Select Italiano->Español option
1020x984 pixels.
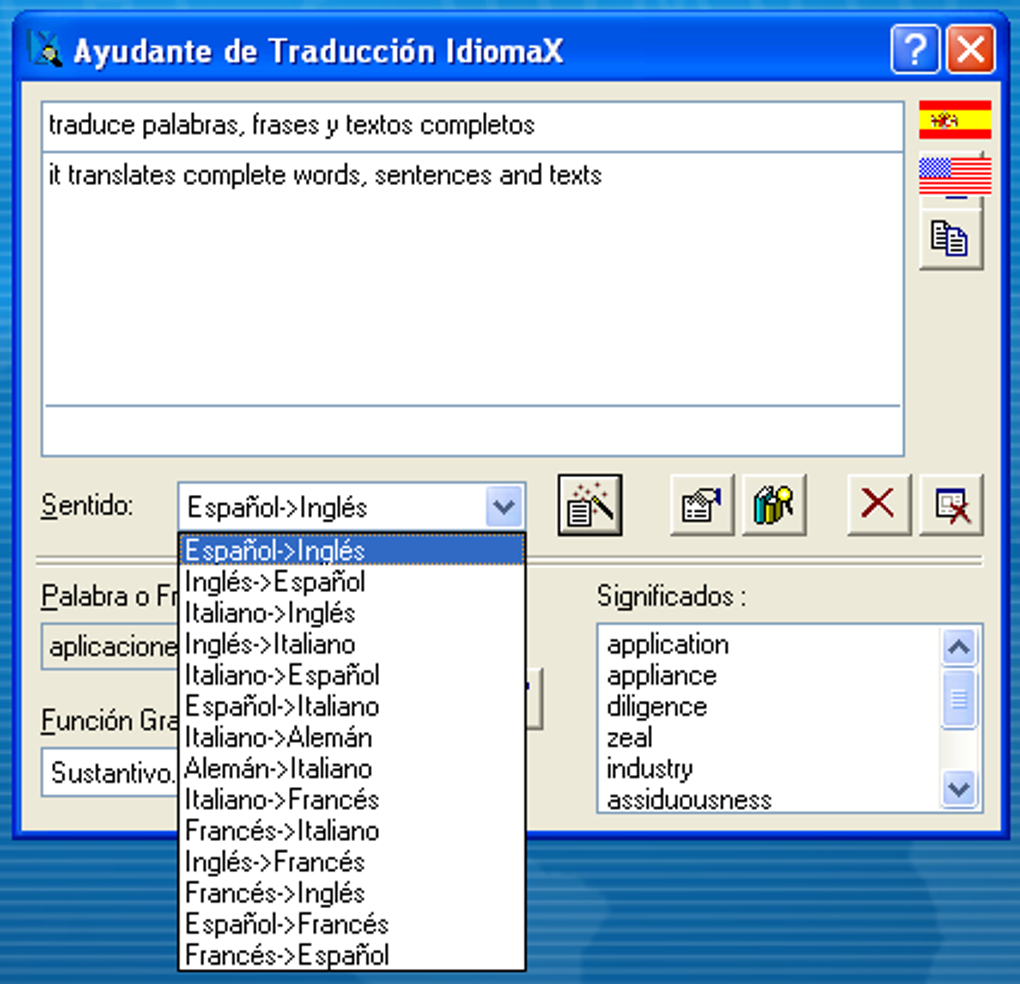coord(351,675)
